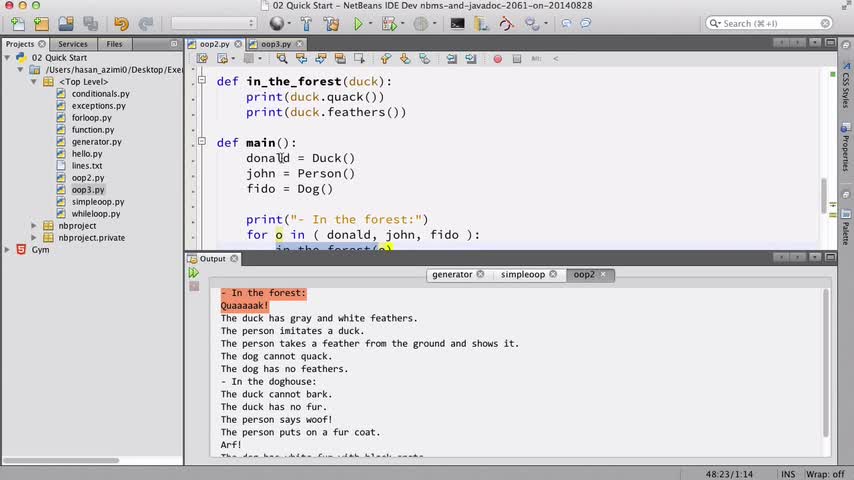Click the Find Selection magnifier editor icon
This screenshot has height=480, width=854.
(x=282, y=59)
